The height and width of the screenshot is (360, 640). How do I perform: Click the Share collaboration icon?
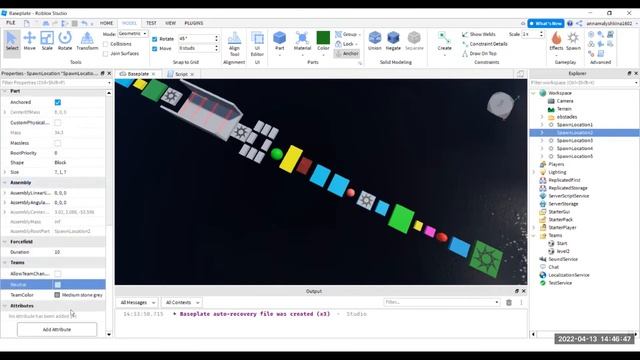(x=579, y=23)
